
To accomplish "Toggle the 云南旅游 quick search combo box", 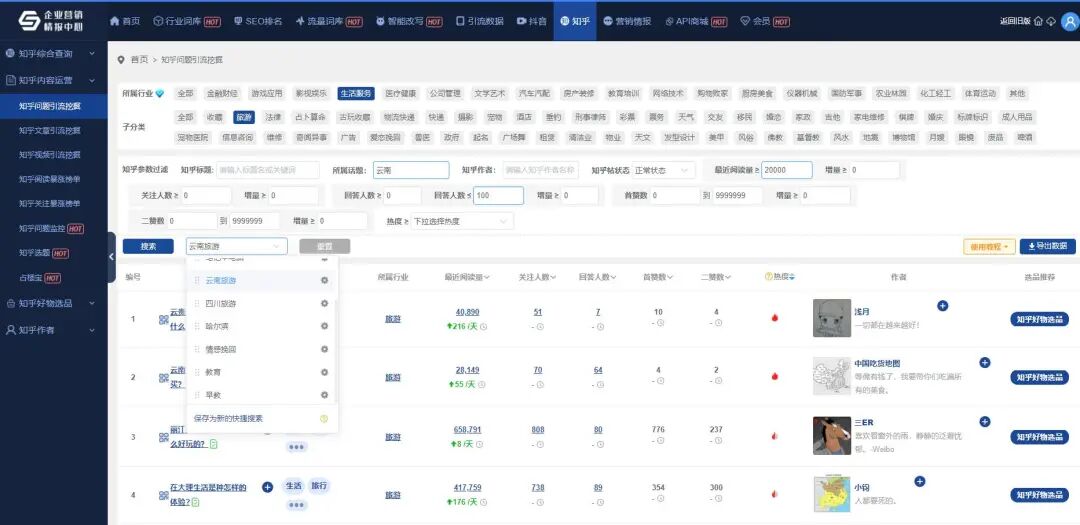I will (236, 246).
